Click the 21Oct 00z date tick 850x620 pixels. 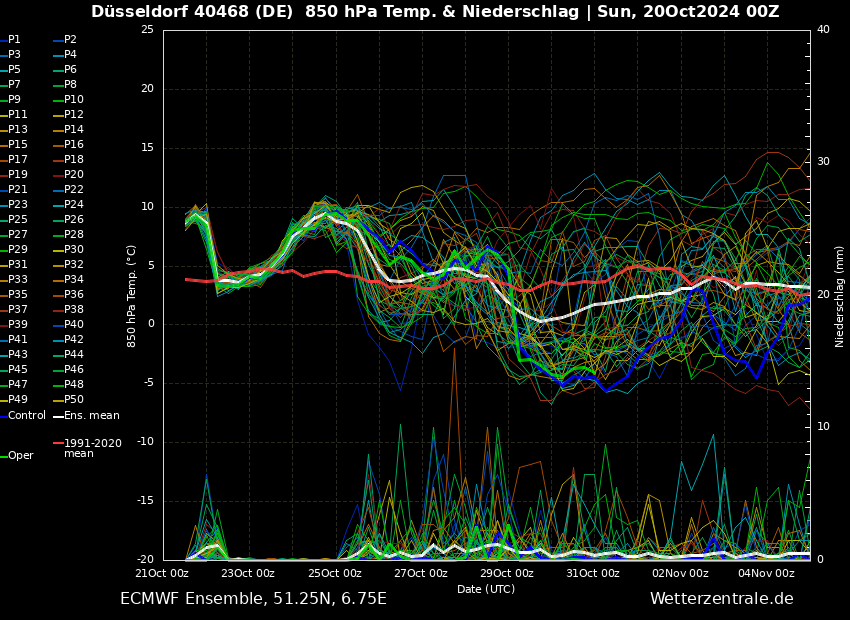coord(162,573)
